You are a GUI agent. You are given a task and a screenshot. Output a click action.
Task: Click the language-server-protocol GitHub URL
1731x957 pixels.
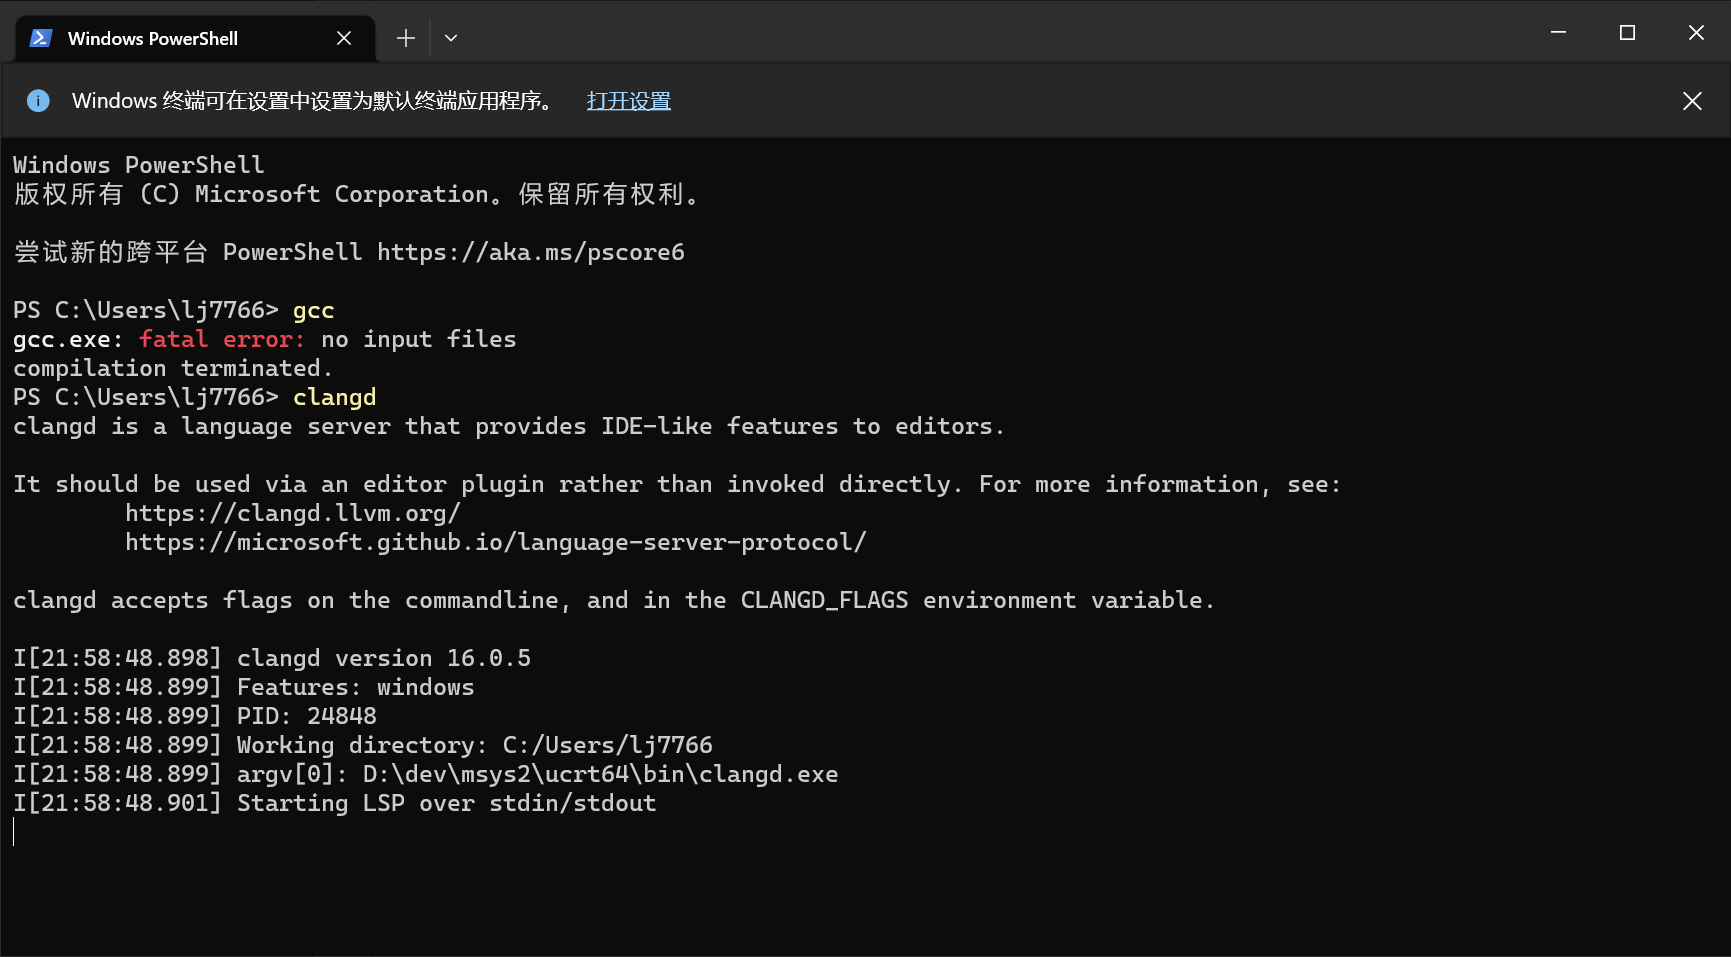495,542
